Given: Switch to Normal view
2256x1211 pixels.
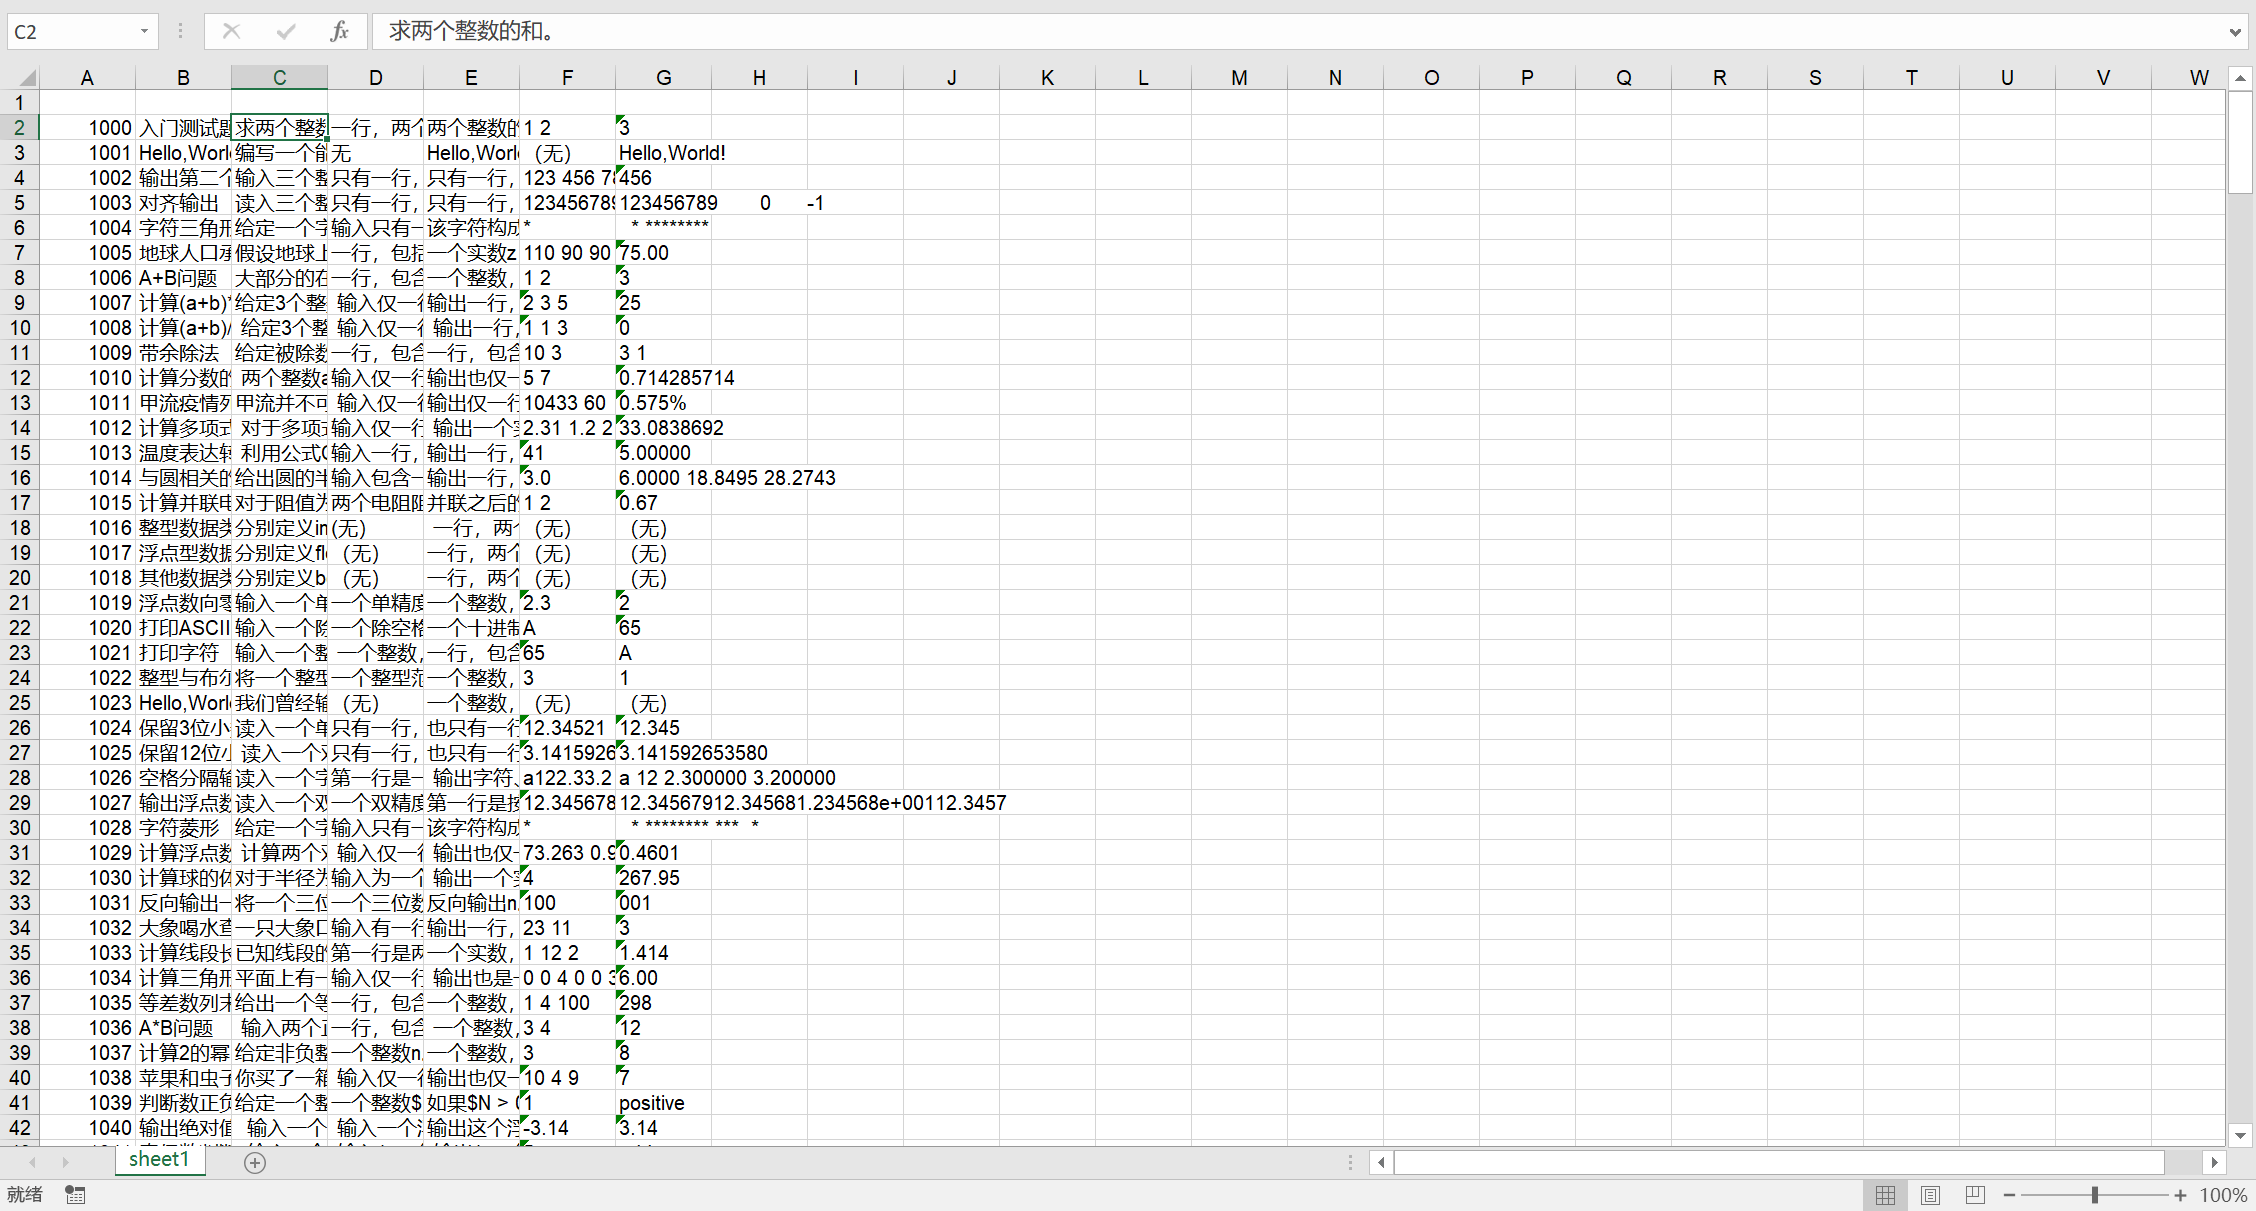Looking at the screenshot, I should point(1885,1195).
